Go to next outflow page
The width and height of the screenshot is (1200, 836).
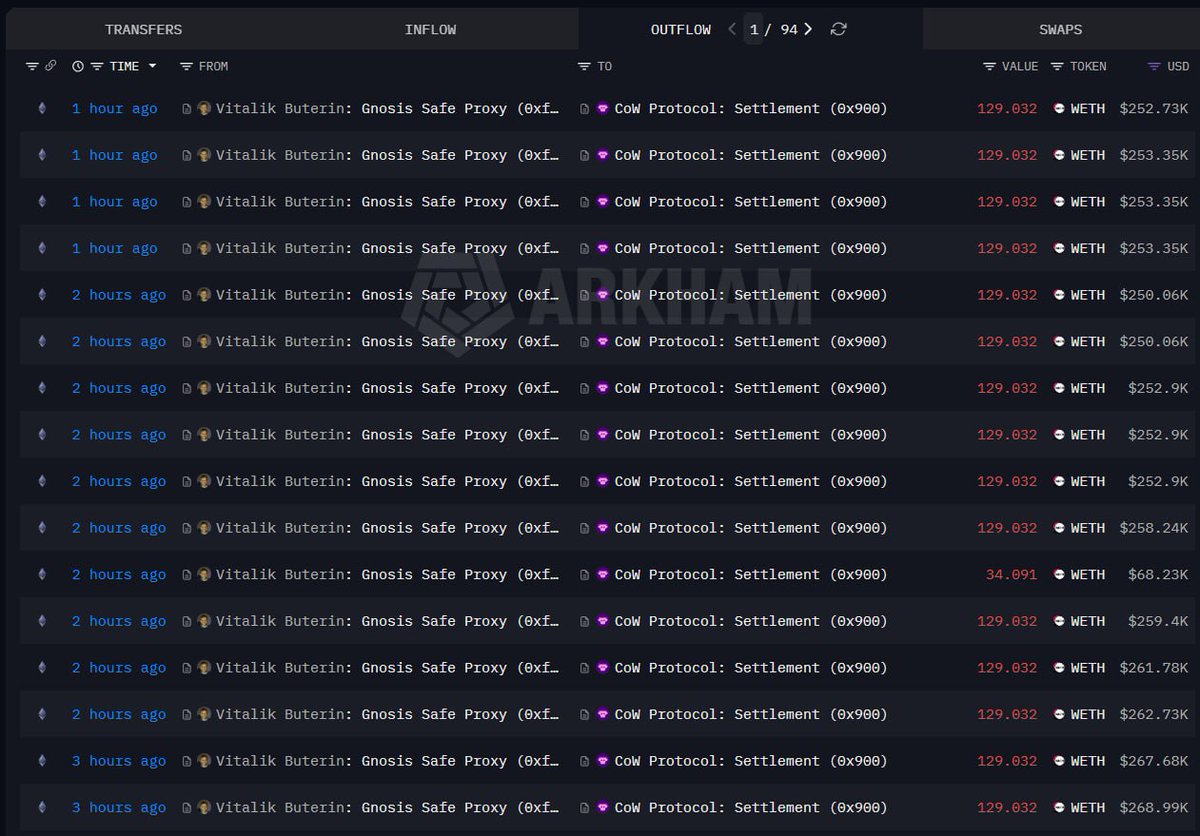click(808, 29)
